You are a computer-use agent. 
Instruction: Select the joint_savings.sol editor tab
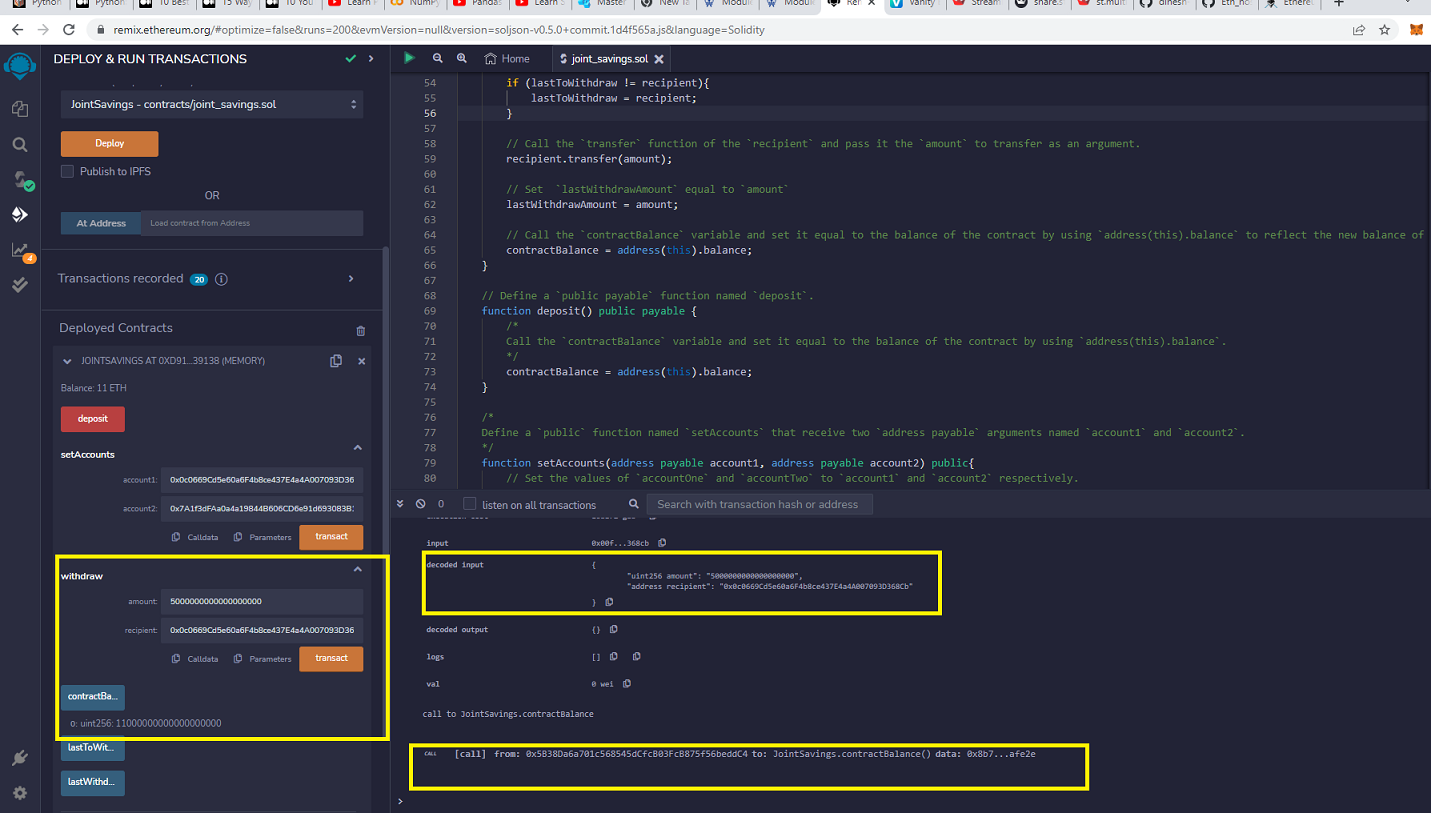(x=609, y=59)
